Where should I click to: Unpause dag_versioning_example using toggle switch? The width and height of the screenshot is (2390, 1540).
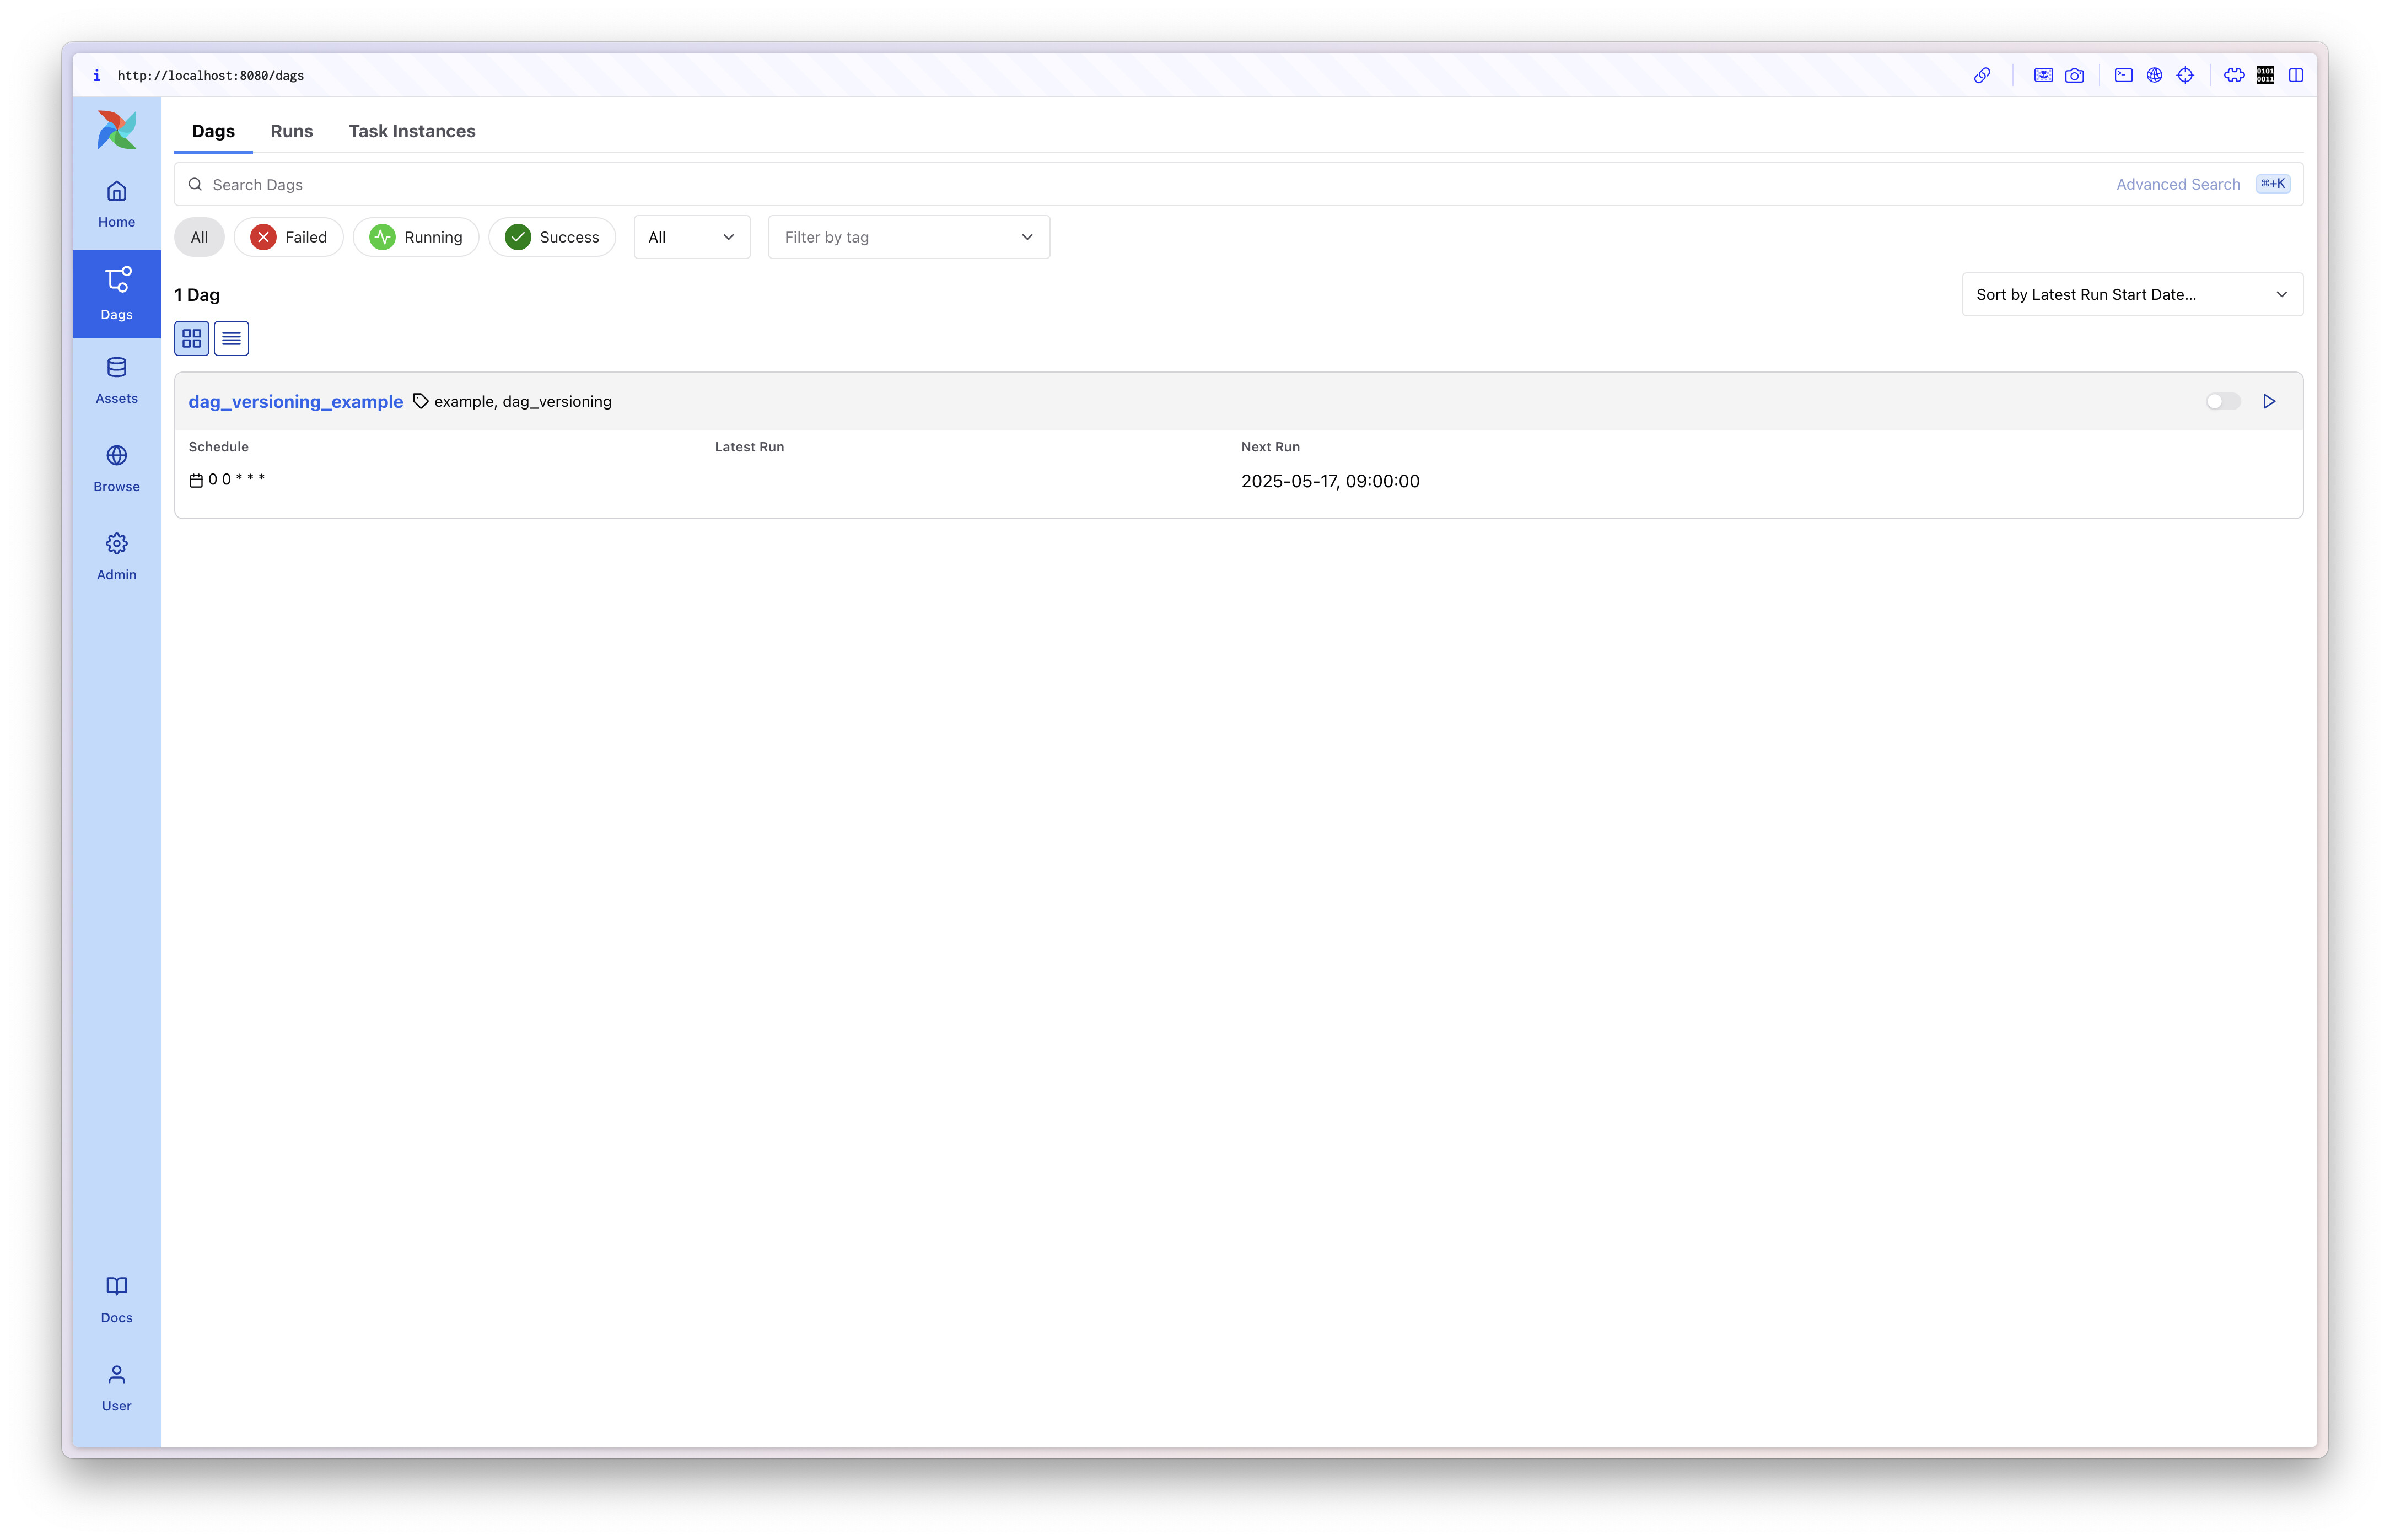[x=2222, y=401]
